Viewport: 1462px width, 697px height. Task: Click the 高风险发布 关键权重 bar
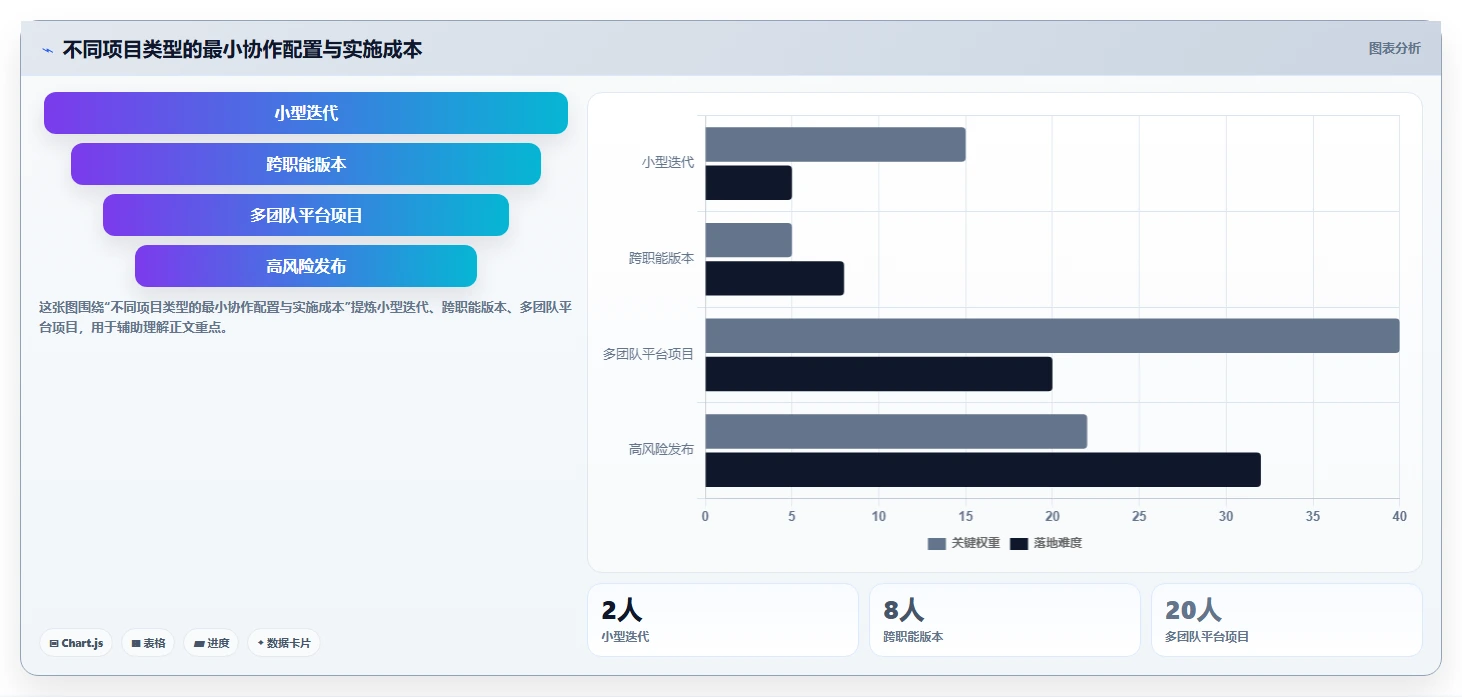(x=896, y=431)
